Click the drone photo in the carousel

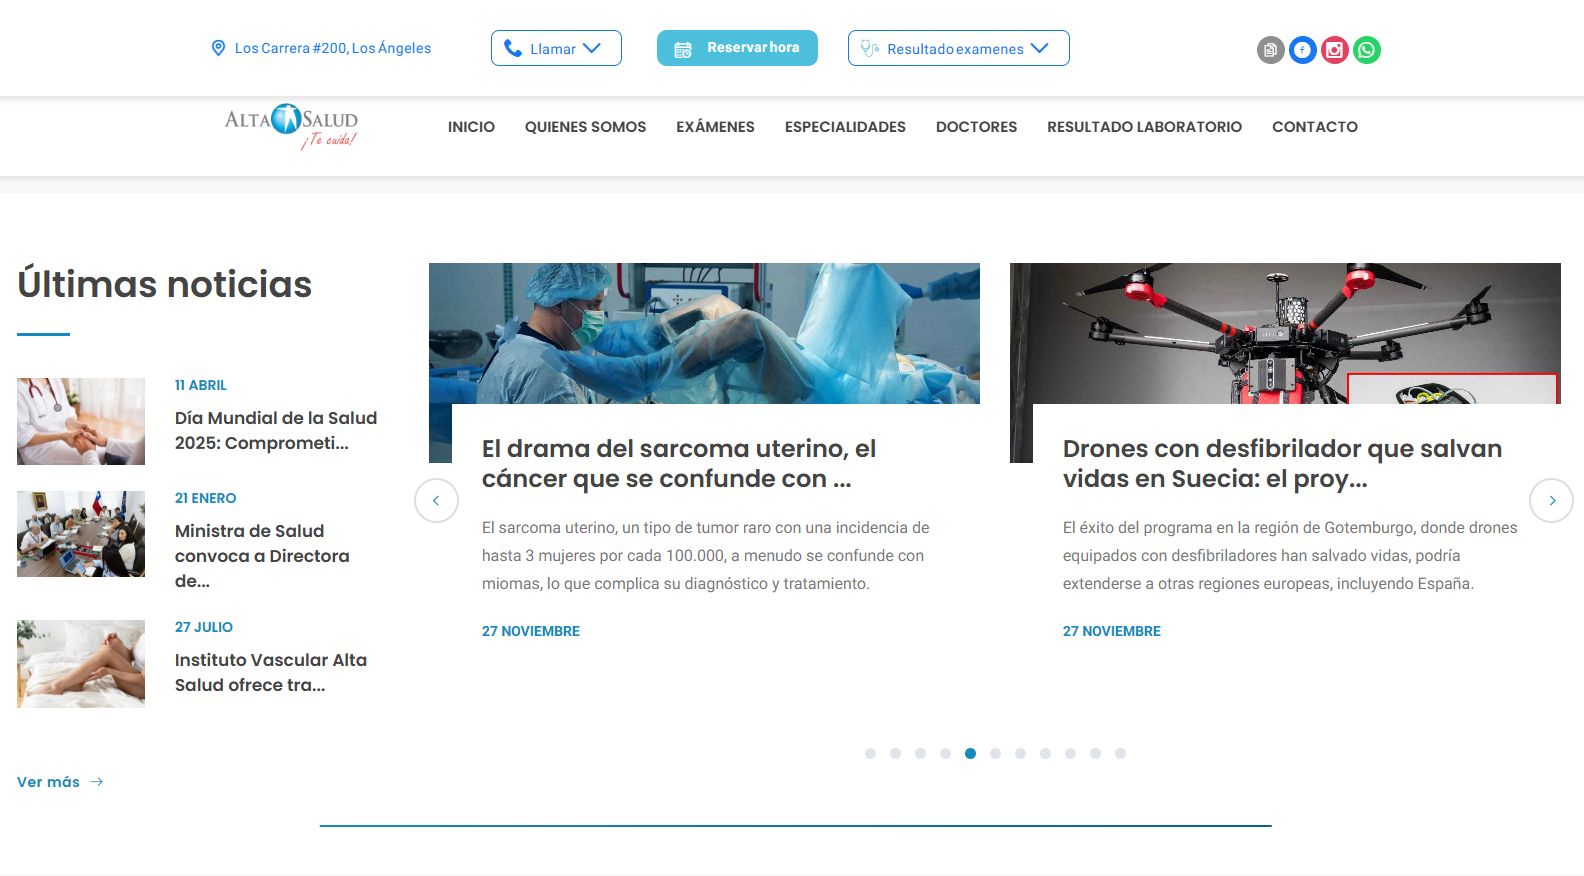pos(1285,333)
